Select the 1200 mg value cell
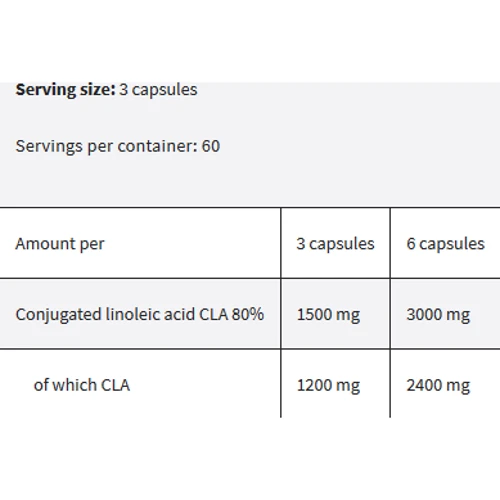The image size is (500, 500). 335,383
